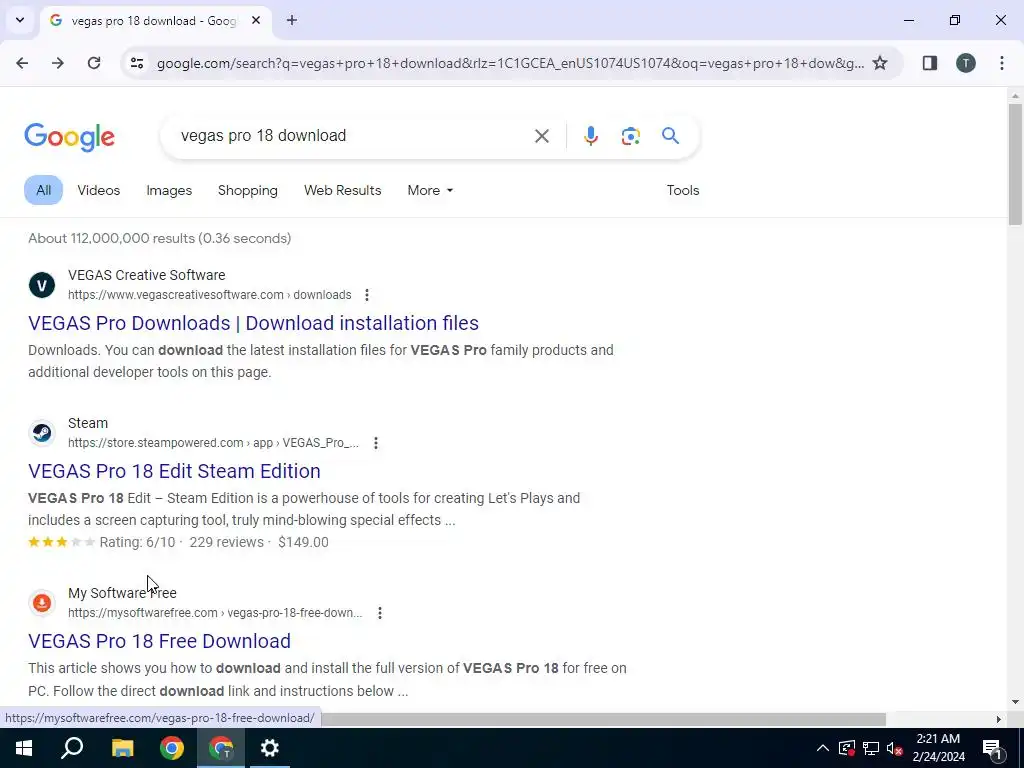Image resolution: width=1024 pixels, height=768 pixels.
Task: Switch to Images results
Action: 169,190
